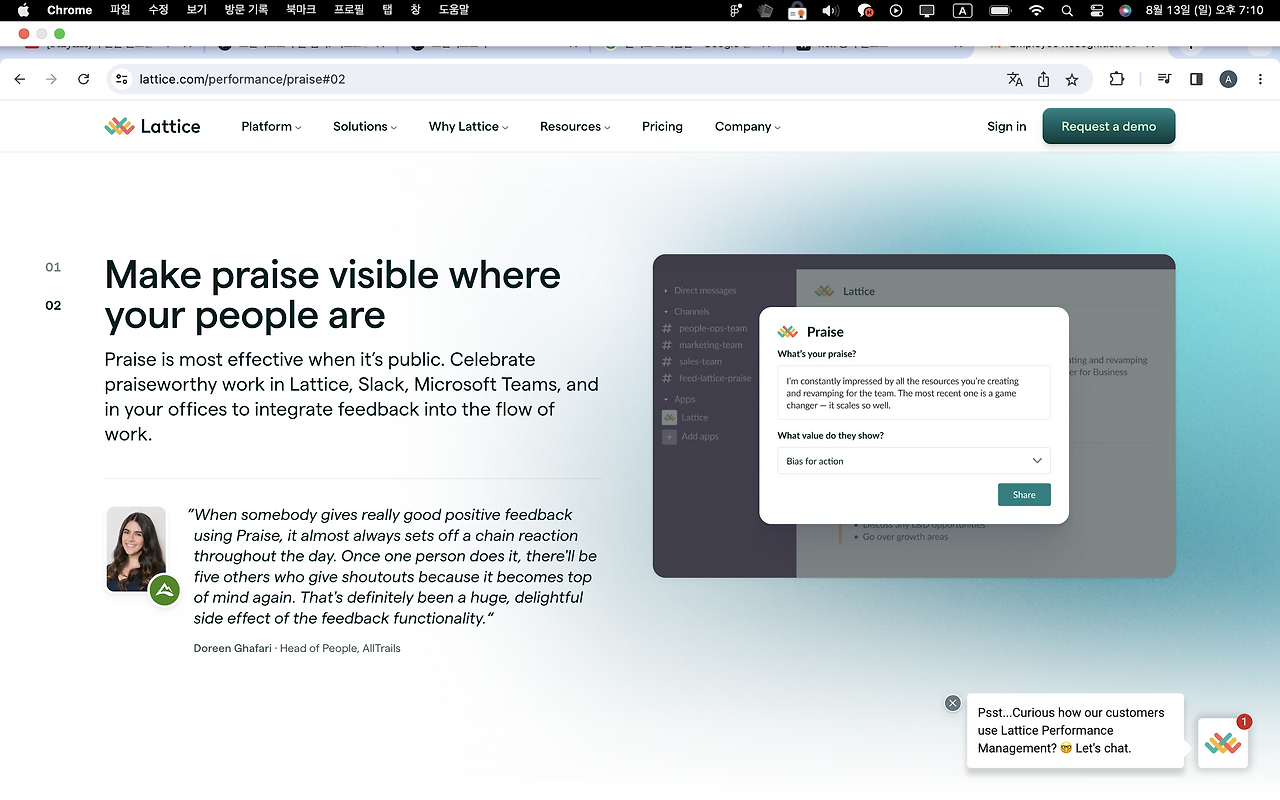Click the address bar URL
The image size is (1280, 800).
pos(242,79)
